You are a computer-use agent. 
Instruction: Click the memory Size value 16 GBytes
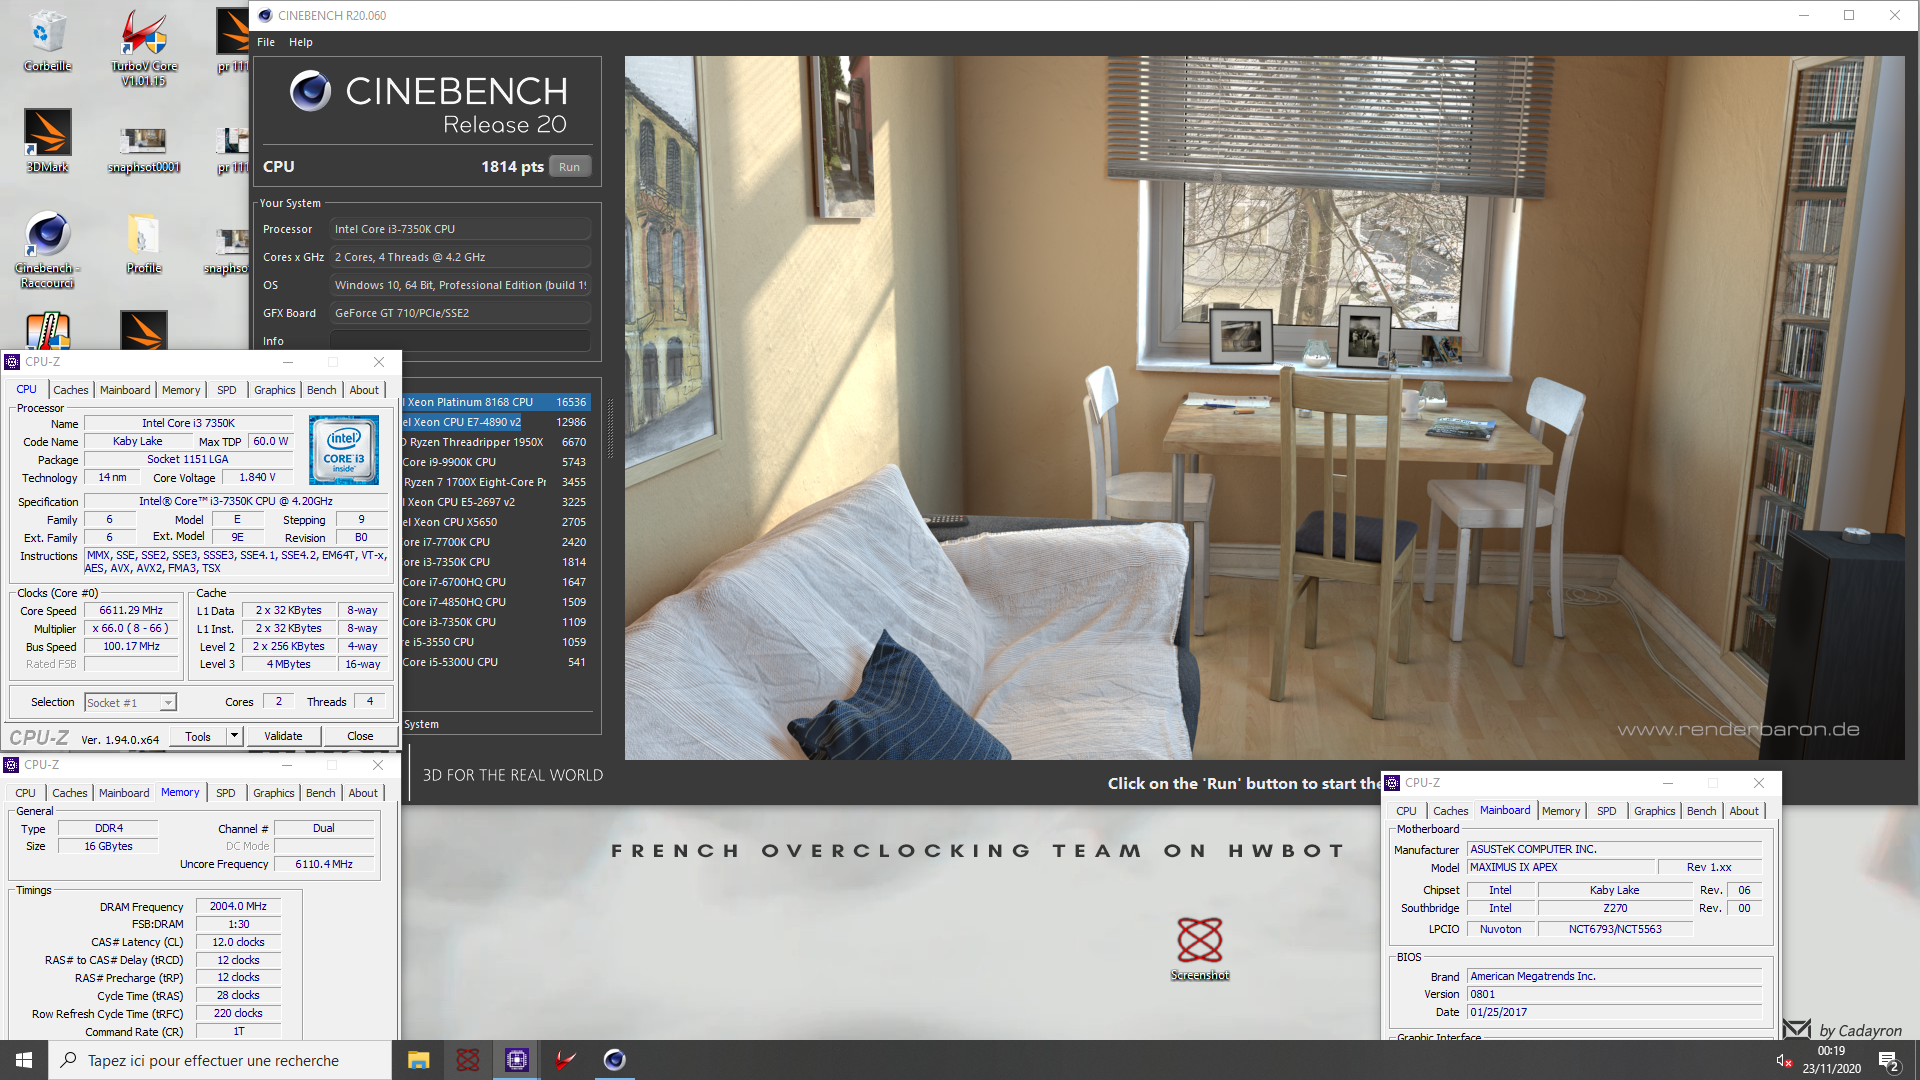tap(108, 846)
